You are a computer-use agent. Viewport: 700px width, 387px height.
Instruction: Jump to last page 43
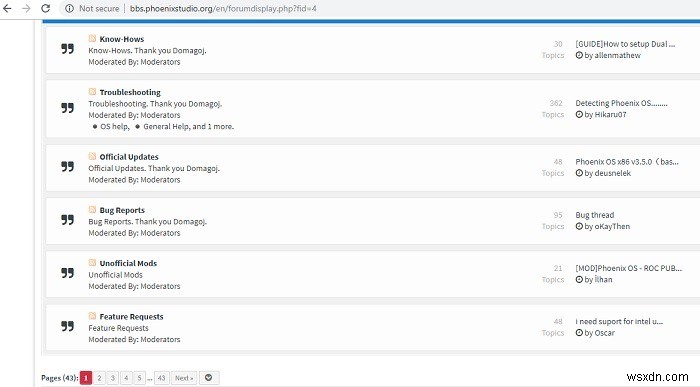(x=161, y=378)
